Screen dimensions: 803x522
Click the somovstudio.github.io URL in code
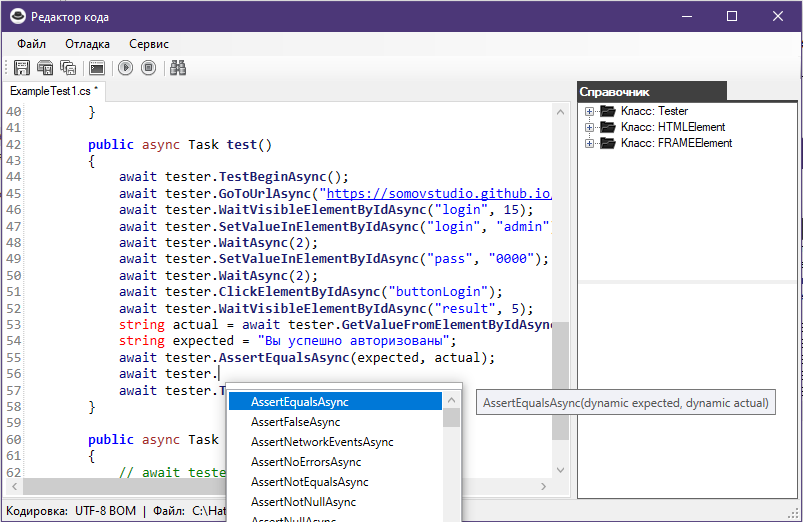point(440,193)
